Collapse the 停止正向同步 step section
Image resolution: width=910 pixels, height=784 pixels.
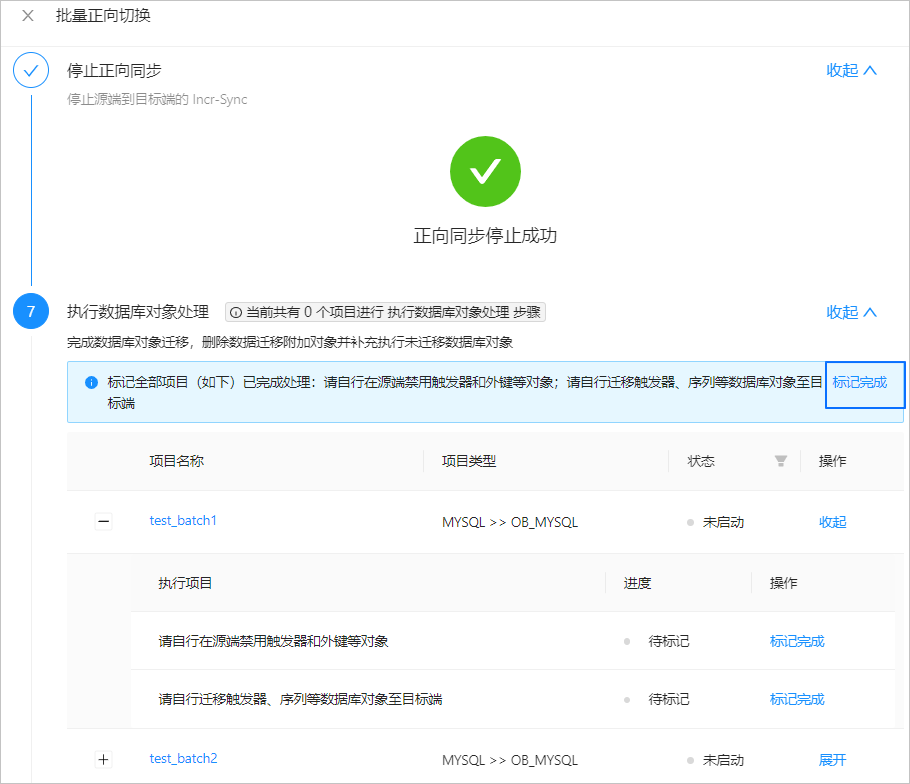click(851, 70)
